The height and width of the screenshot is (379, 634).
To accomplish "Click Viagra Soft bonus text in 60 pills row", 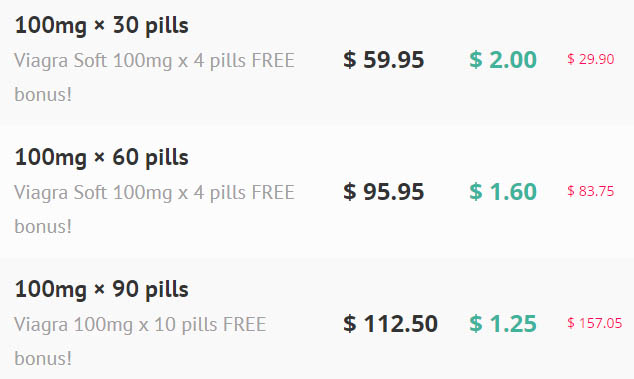I will point(154,210).
